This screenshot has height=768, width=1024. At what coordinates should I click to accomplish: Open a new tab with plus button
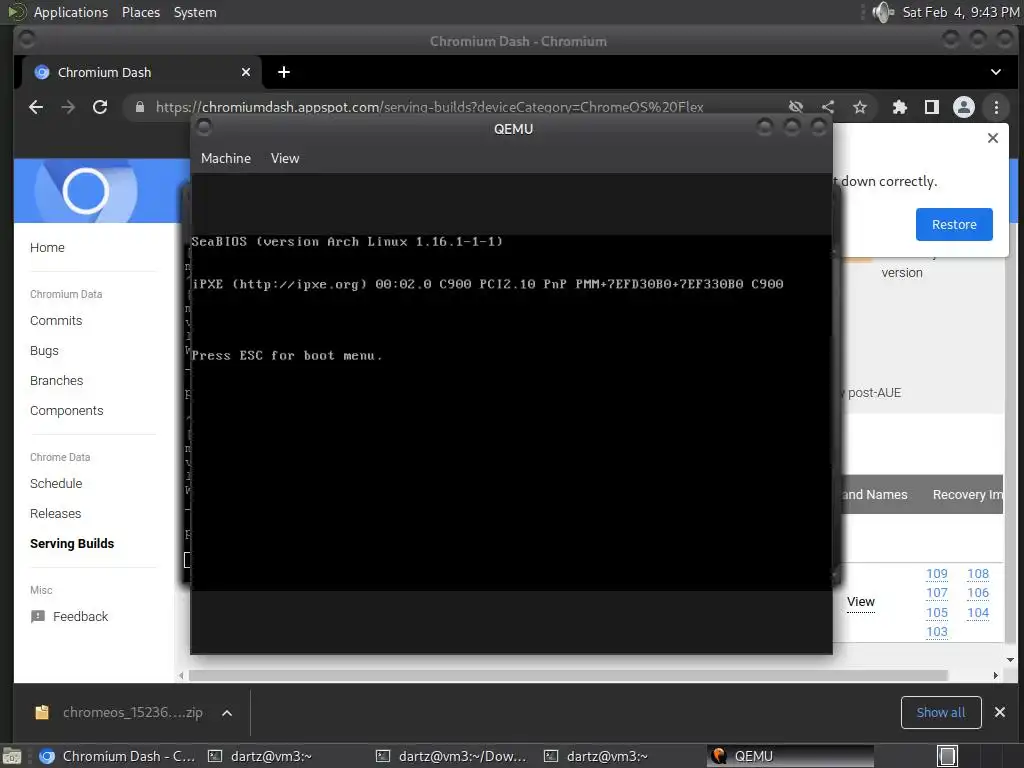(283, 72)
